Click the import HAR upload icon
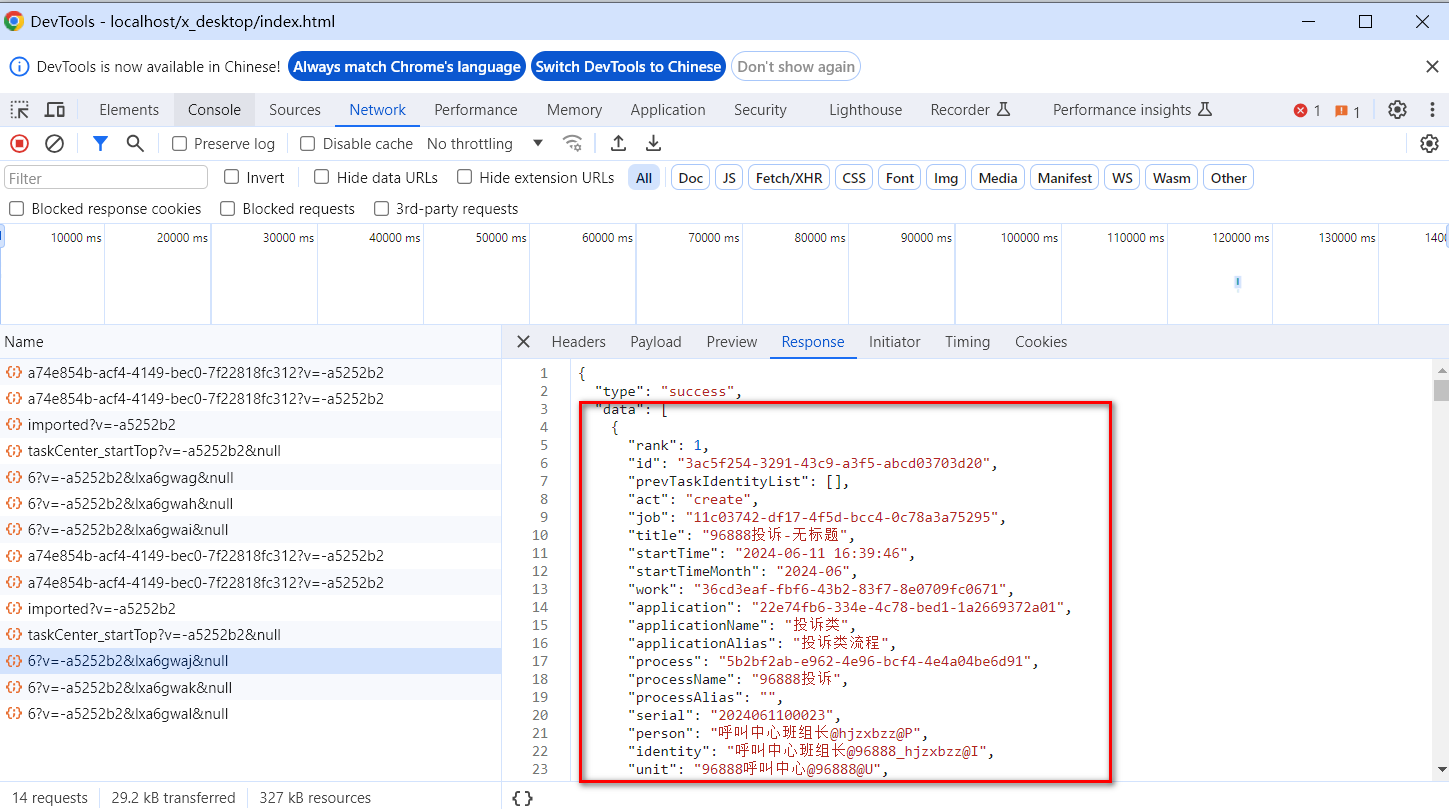Screen dimensions: 1449x809 click(x=618, y=144)
